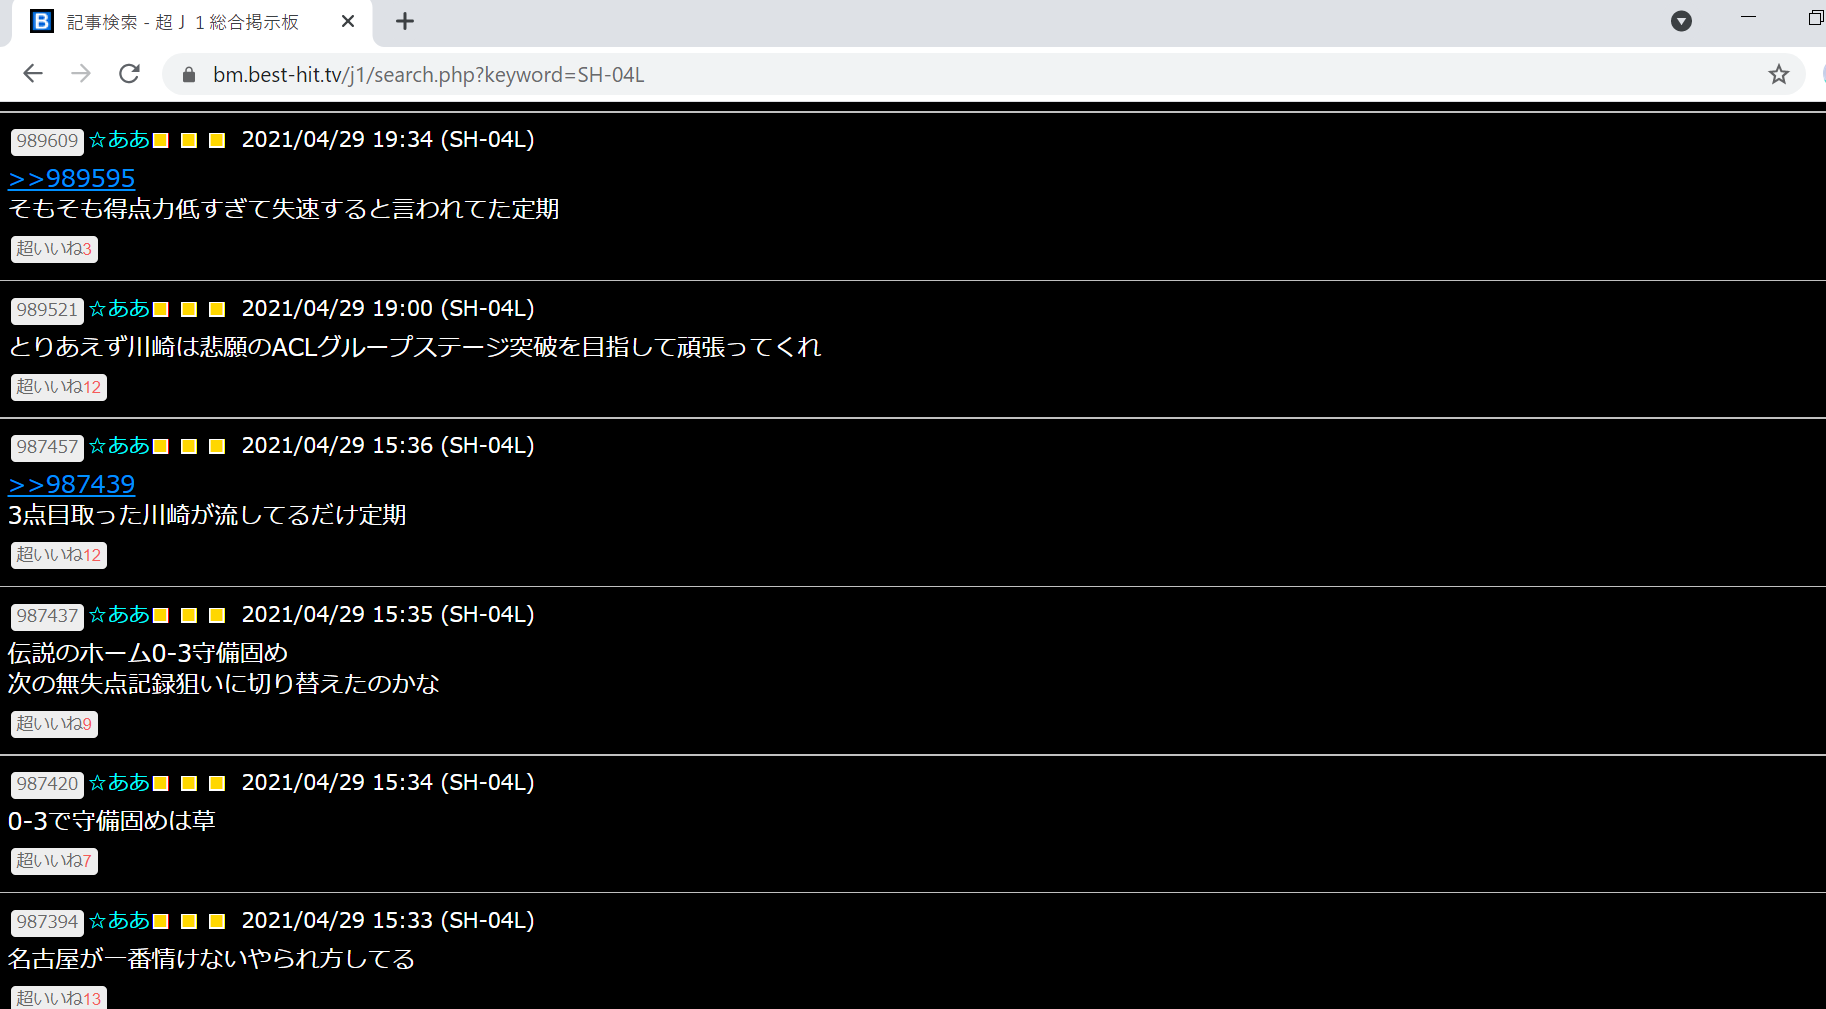
Task: Click post number 987457 badge
Action: coord(47,447)
